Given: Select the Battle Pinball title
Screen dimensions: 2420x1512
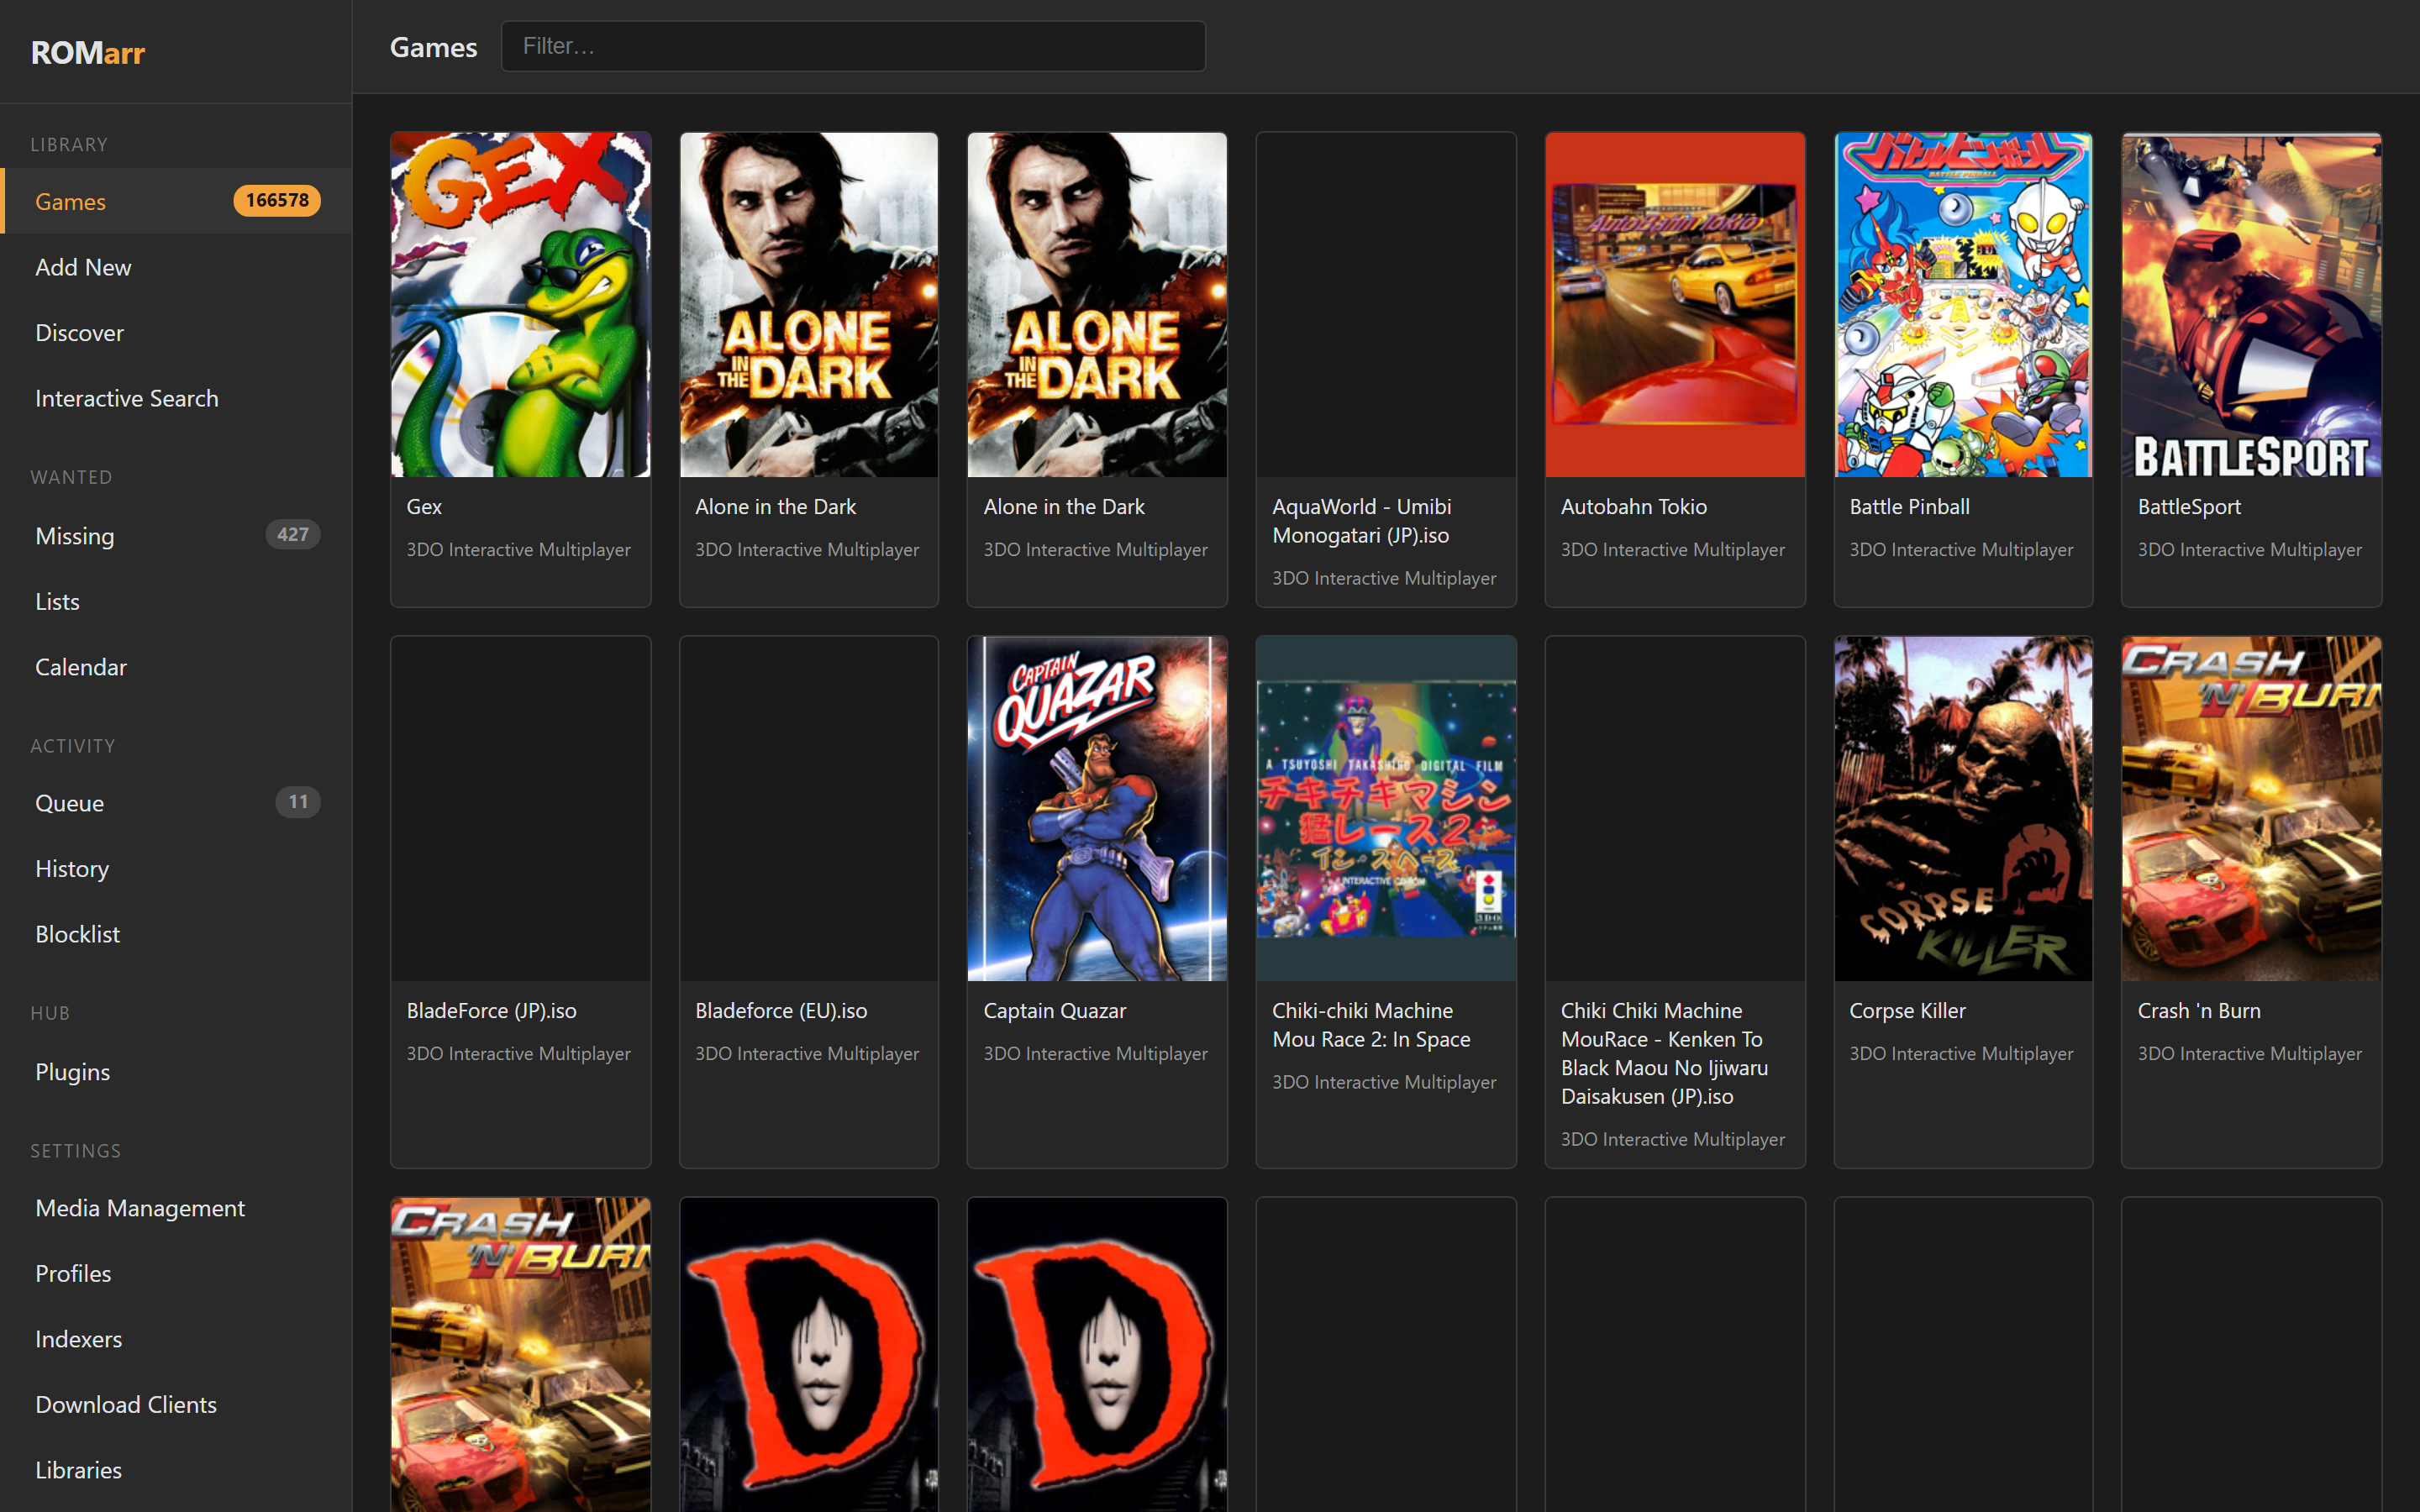Looking at the screenshot, I should [1909, 507].
